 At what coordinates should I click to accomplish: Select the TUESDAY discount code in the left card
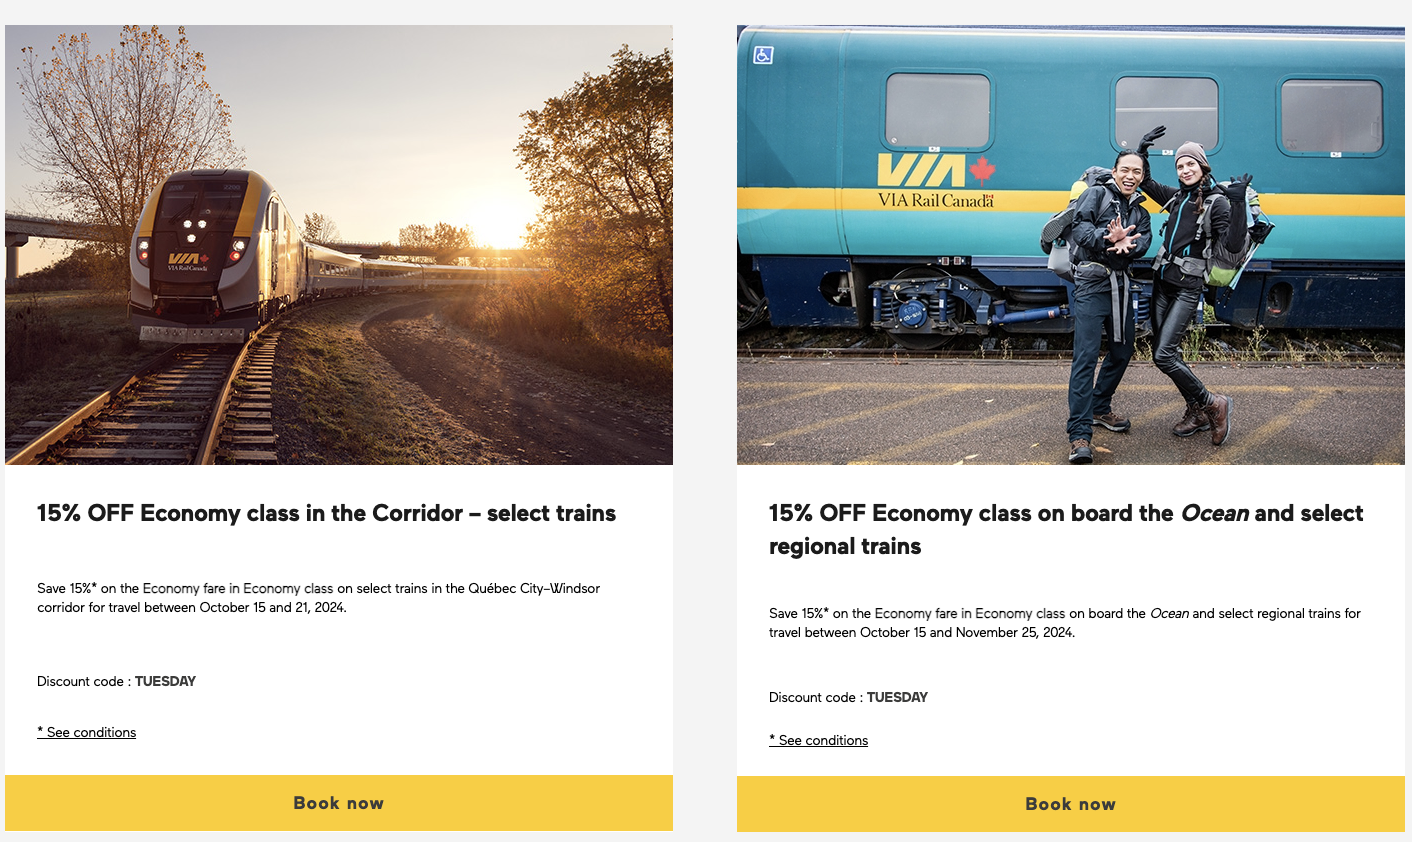tap(165, 681)
